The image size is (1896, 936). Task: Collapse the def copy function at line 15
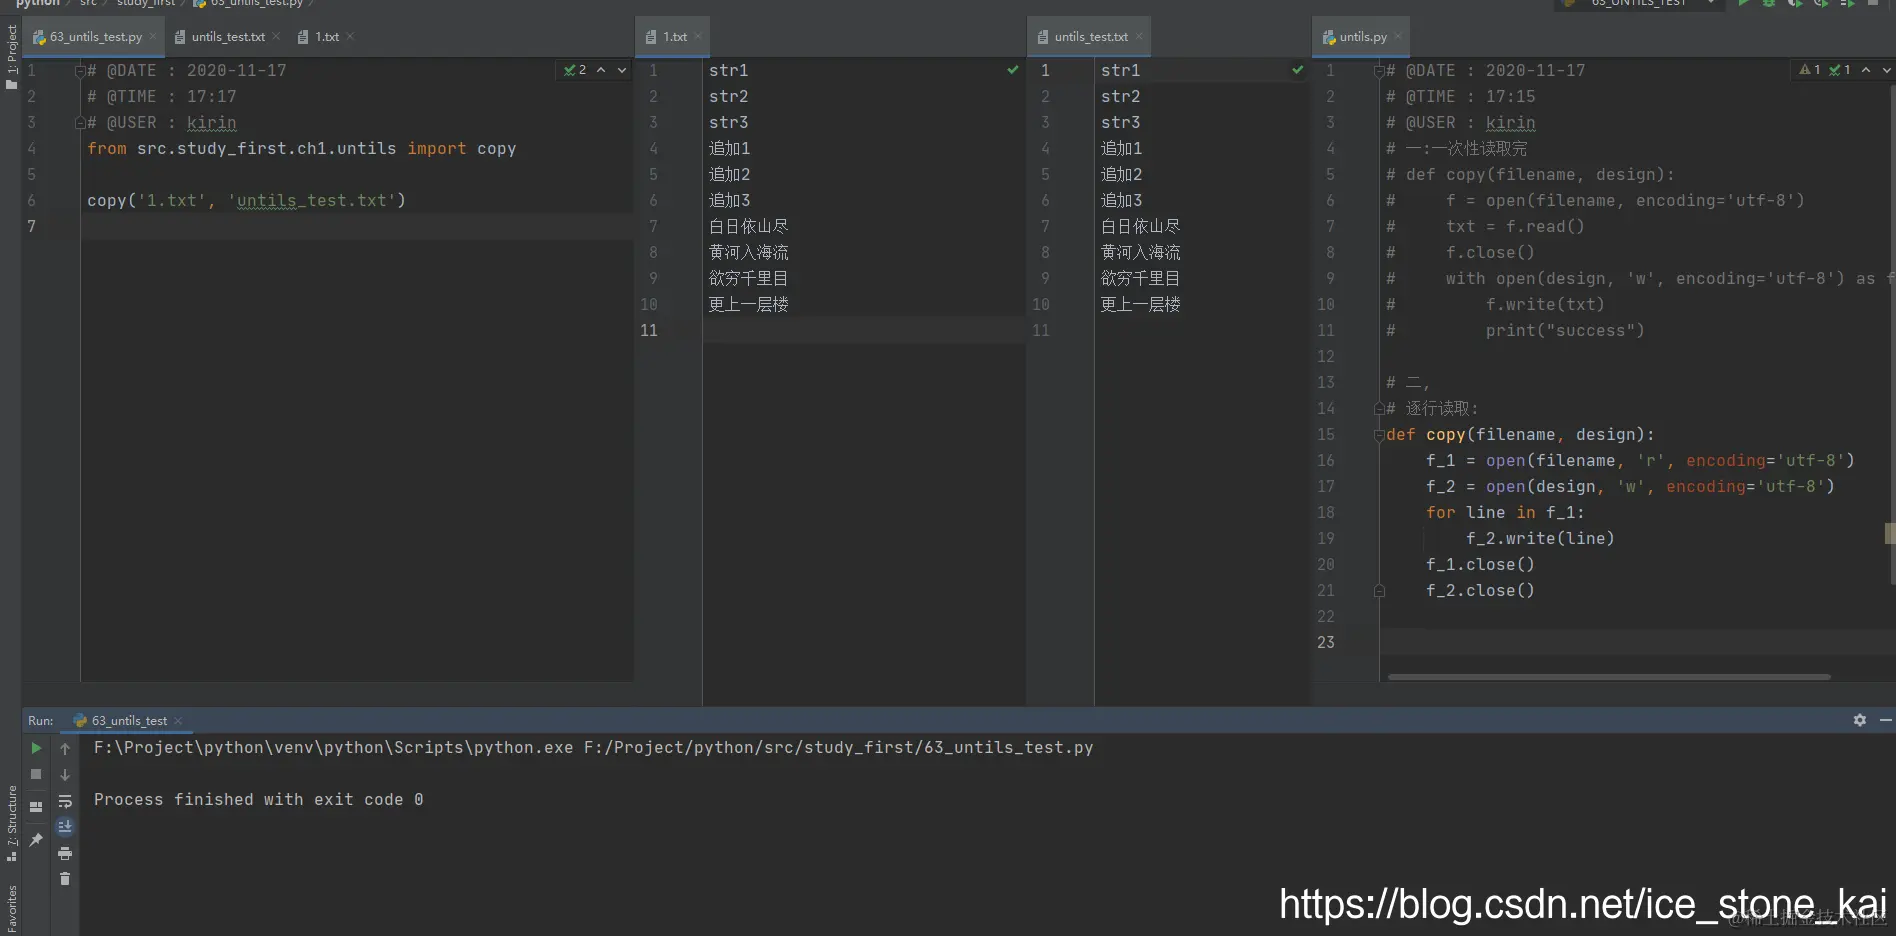click(x=1379, y=435)
